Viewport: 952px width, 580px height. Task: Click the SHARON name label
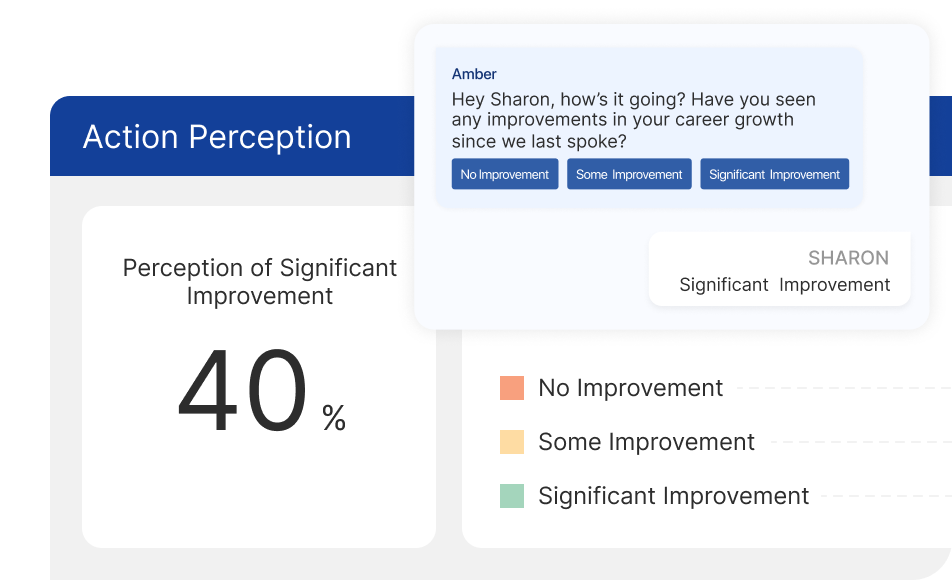(848, 258)
